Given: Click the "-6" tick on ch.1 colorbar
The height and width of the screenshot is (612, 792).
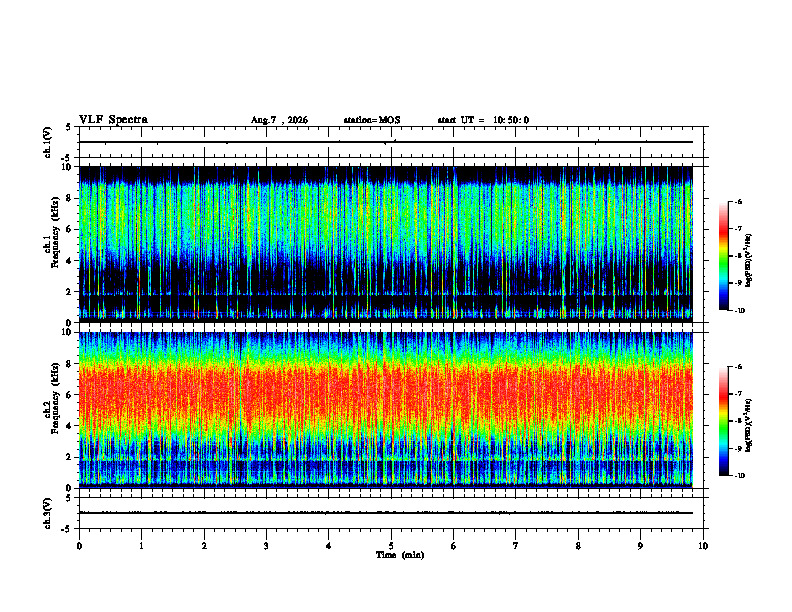Looking at the screenshot, I should pyautogui.click(x=738, y=201).
